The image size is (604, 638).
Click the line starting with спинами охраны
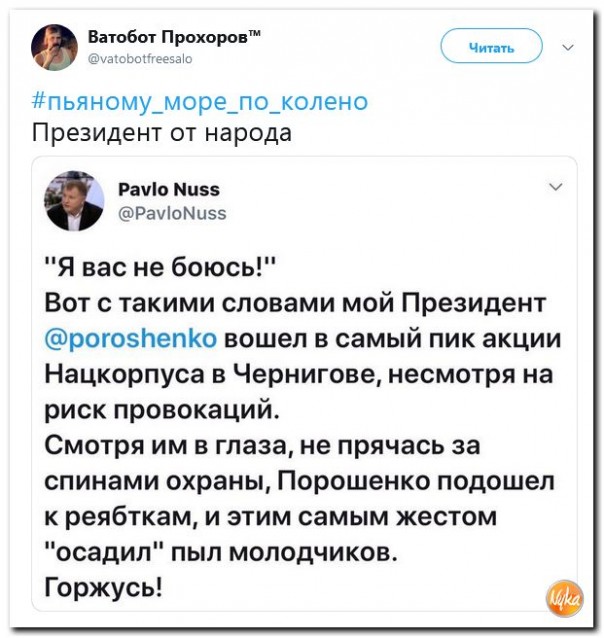pyautogui.click(x=300, y=480)
